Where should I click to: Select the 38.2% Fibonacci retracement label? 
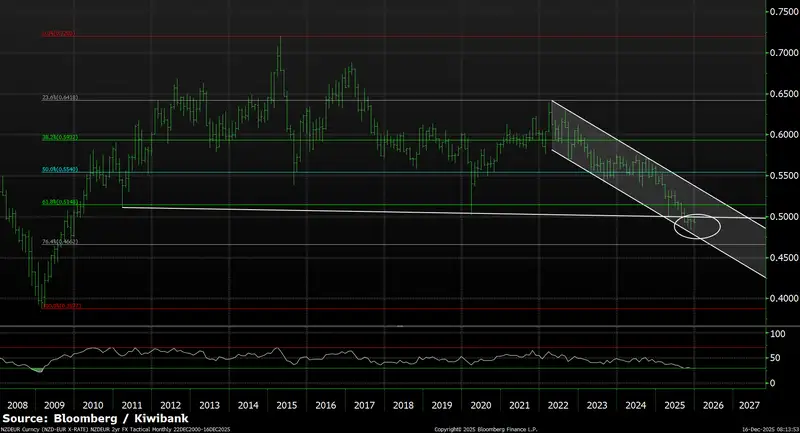(x=59, y=138)
